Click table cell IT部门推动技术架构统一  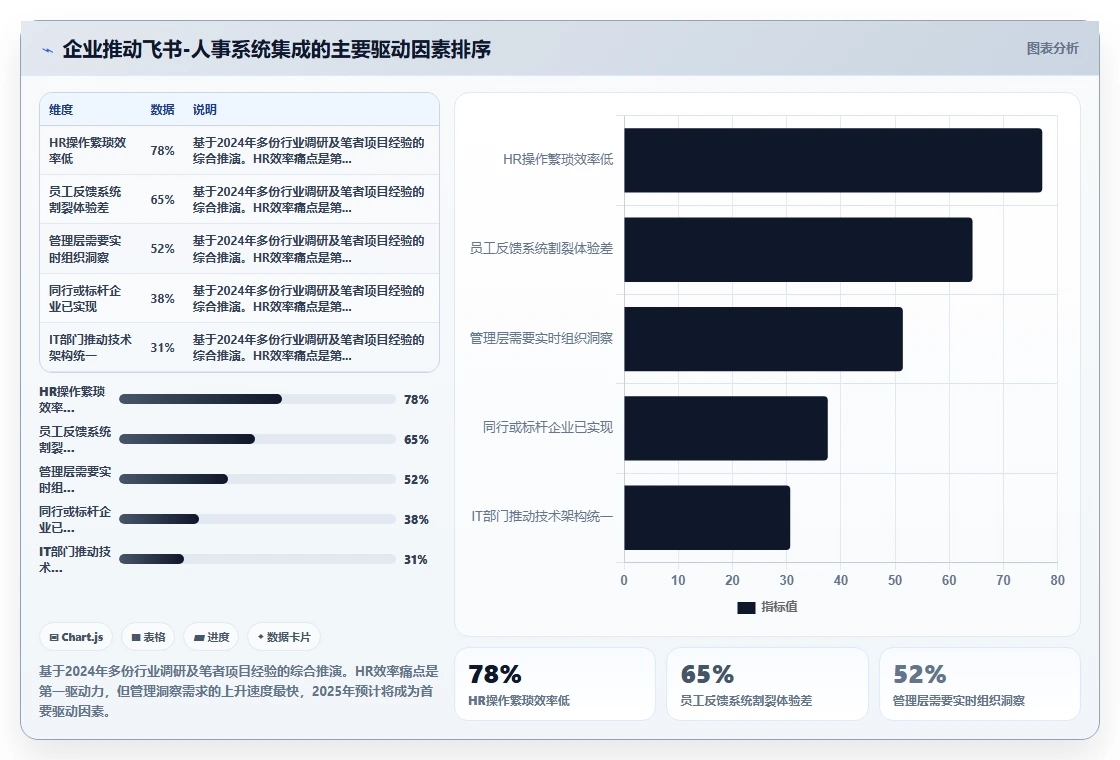(90, 348)
